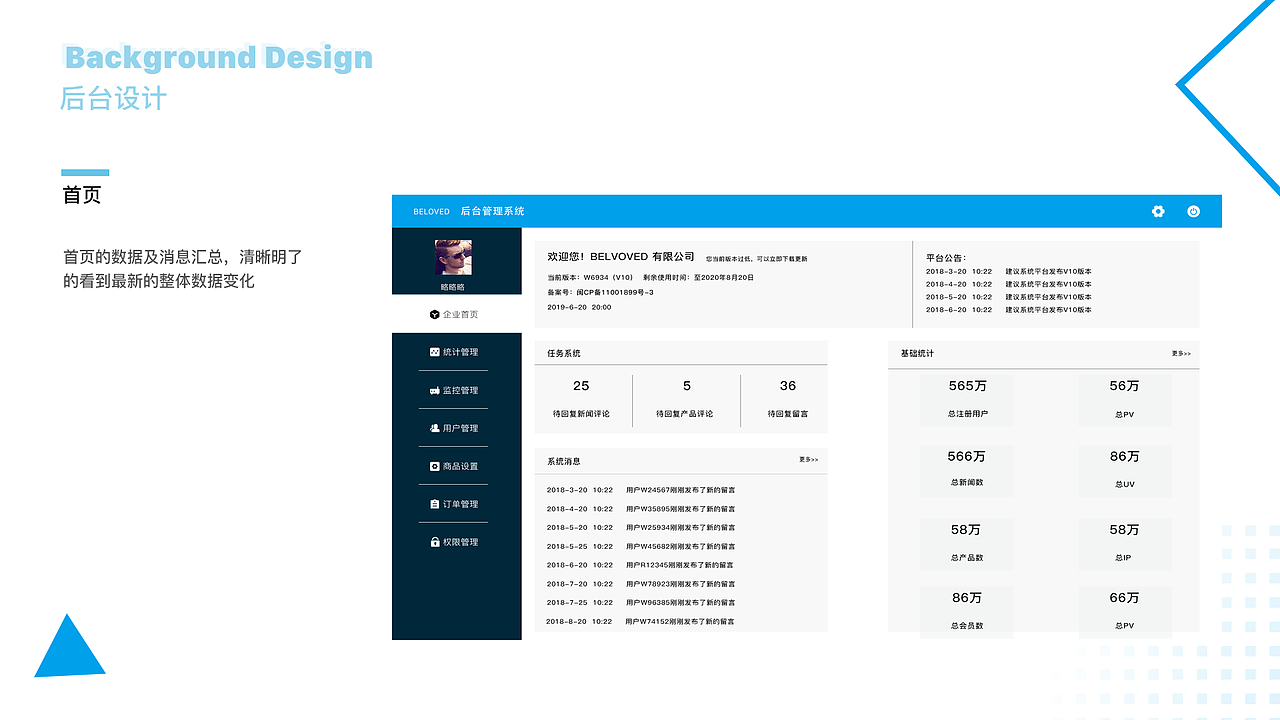Screen dimensions: 1280x720
Task: Open message from 用户W96385
Action: tap(640, 603)
